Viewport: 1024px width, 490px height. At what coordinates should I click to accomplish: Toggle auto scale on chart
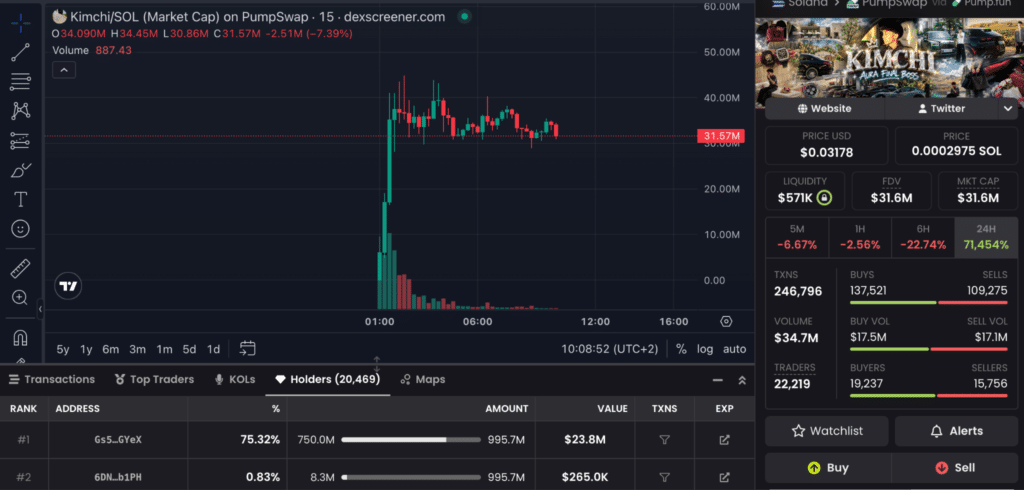pyautogui.click(x=735, y=349)
